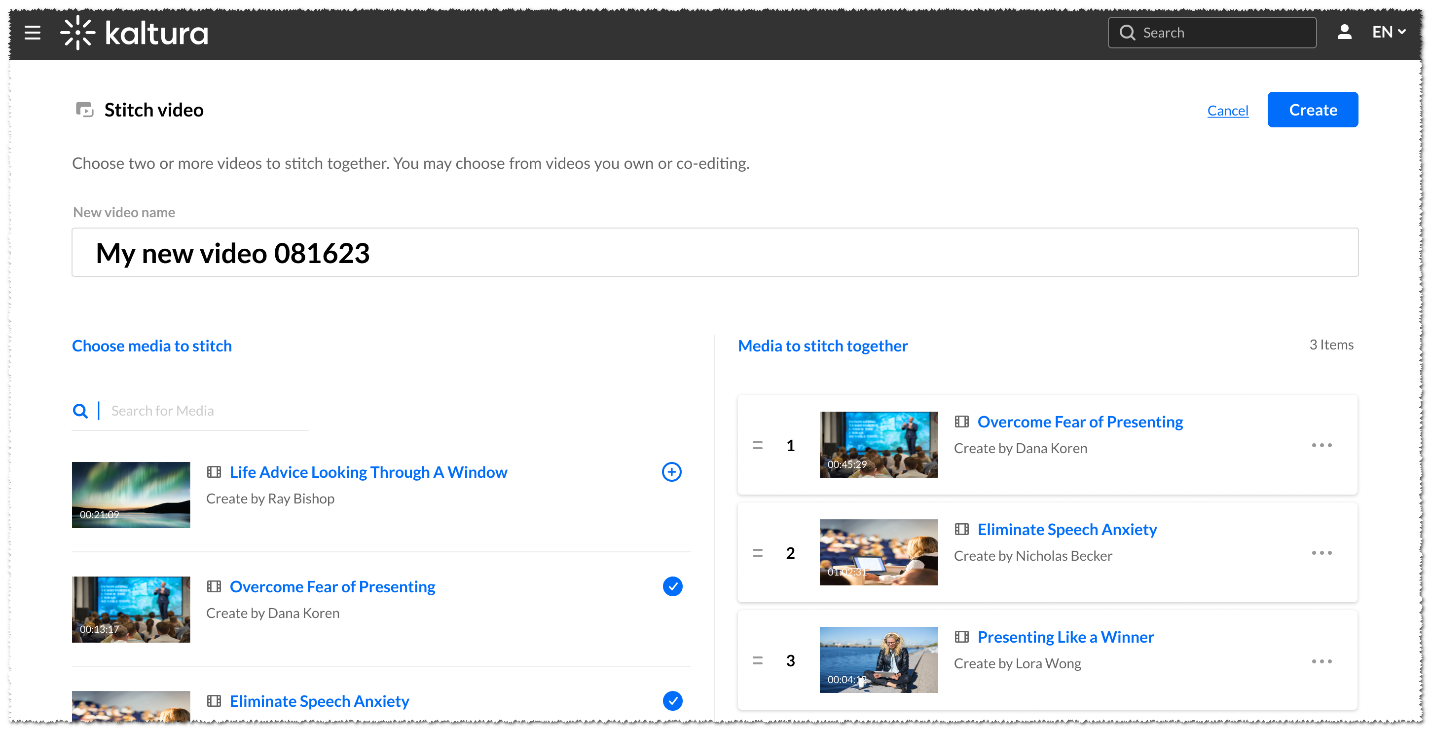Click film icon beside Eliminate Speech Anxiety, left list
This screenshot has height=731, width=1431.
[214, 702]
